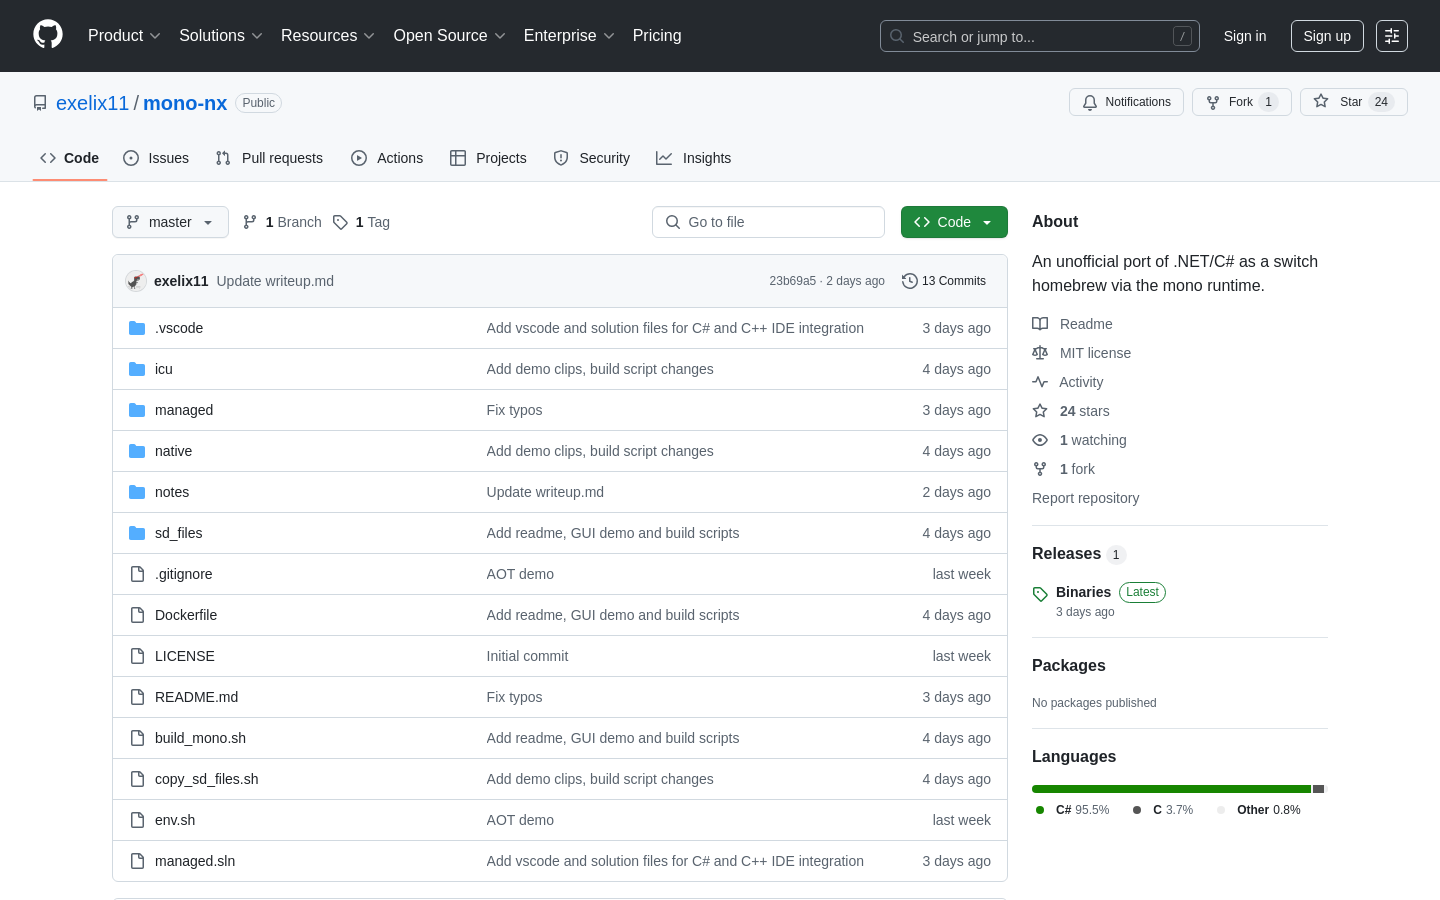Open the Pricing link
The height and width of the screenshot is (900, 1440).
[x=657, y=35]
